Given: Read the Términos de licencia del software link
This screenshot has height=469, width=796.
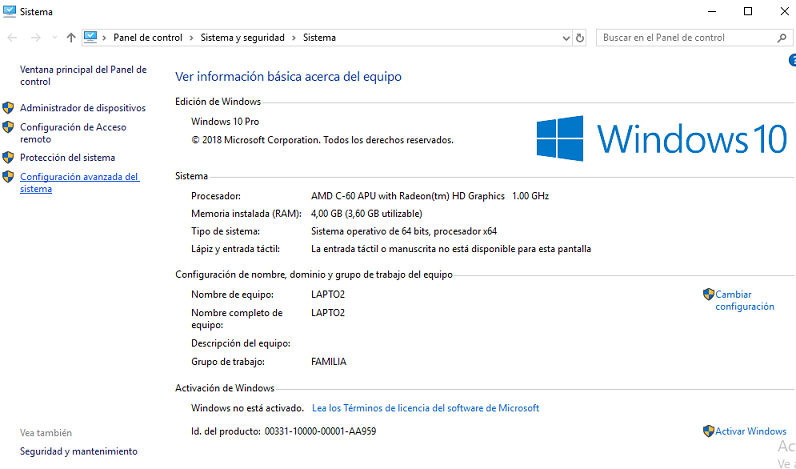Looking at the screenshot, I should (x=425, y=408).
